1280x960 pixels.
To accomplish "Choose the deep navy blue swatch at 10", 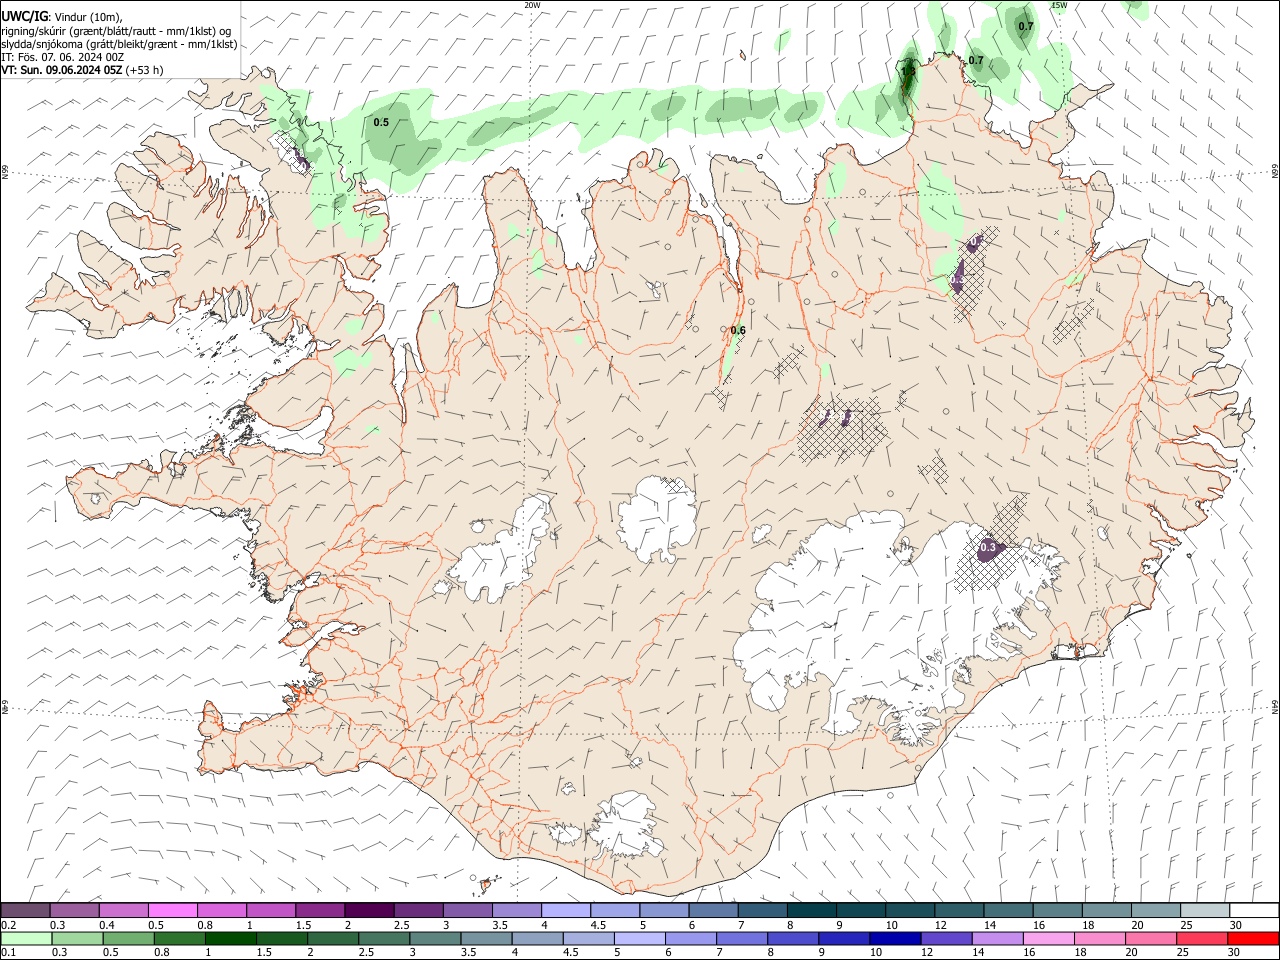I will point(893,939).
